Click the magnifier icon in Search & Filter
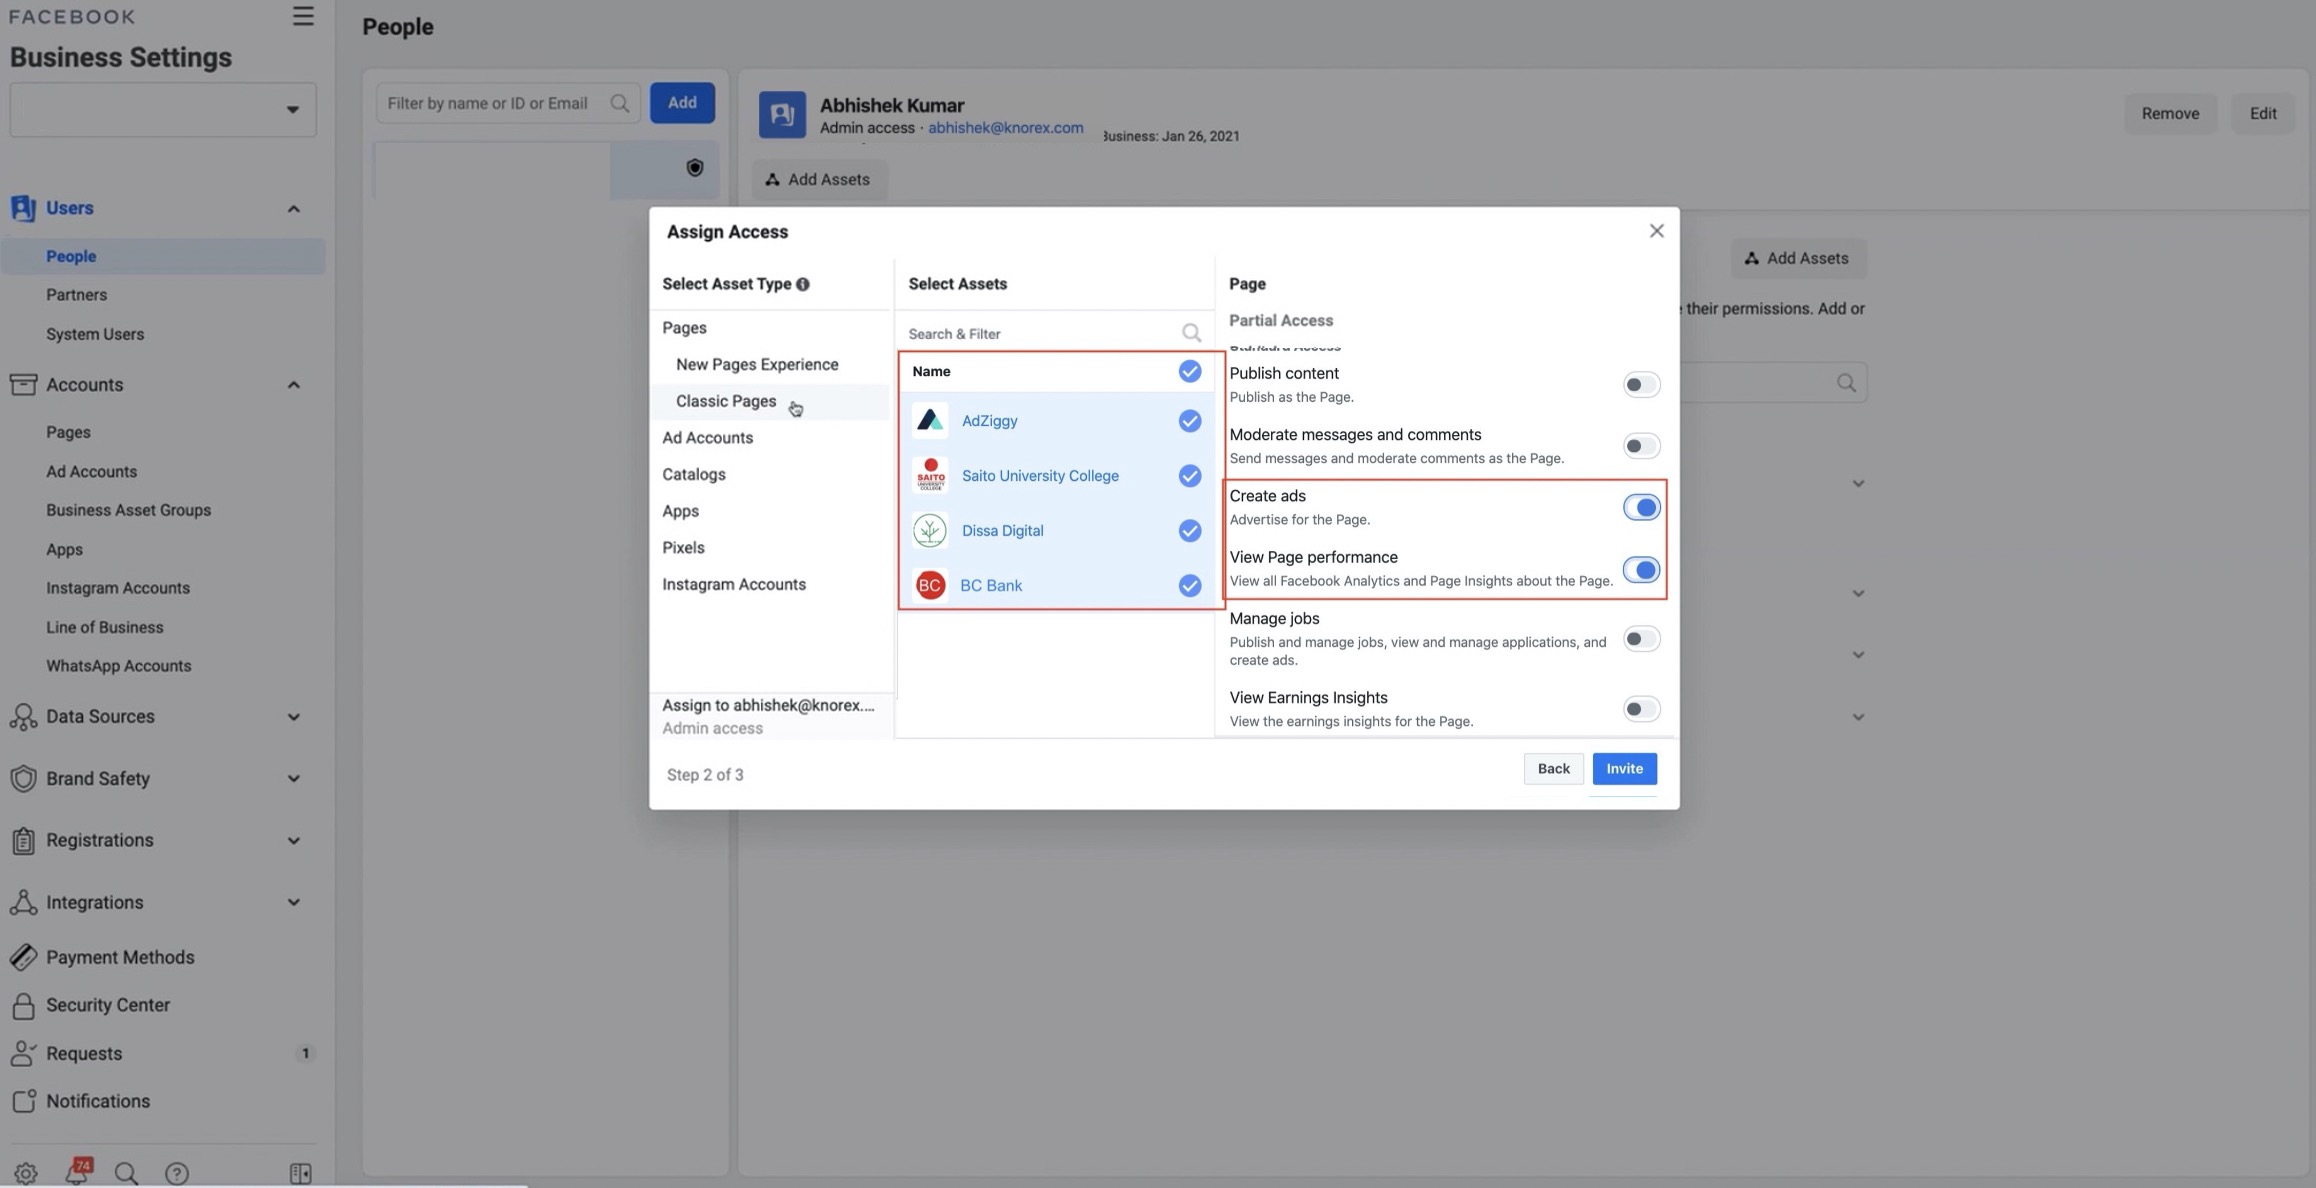This screenshot has width=2316, height=1188. click(1190, 333)
